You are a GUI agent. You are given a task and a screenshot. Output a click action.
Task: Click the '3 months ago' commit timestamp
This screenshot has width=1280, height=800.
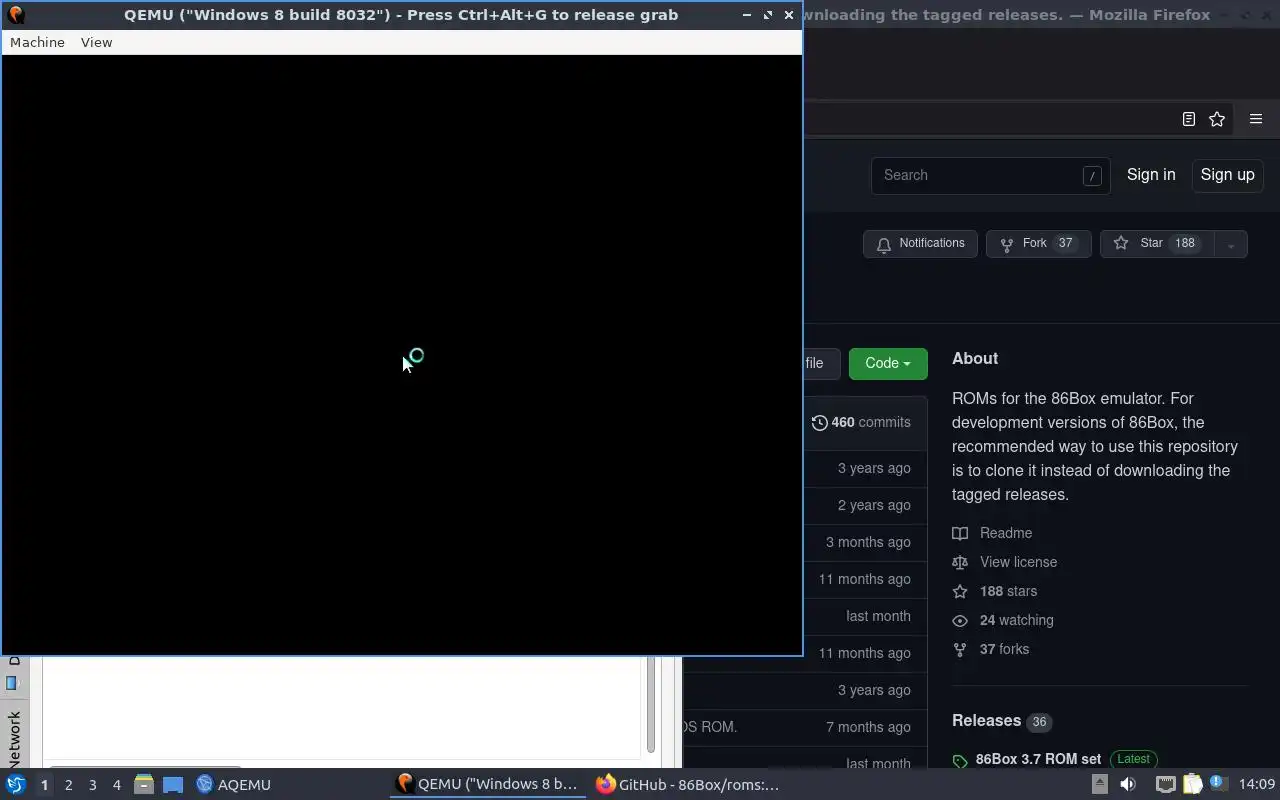tap(868, 542)
